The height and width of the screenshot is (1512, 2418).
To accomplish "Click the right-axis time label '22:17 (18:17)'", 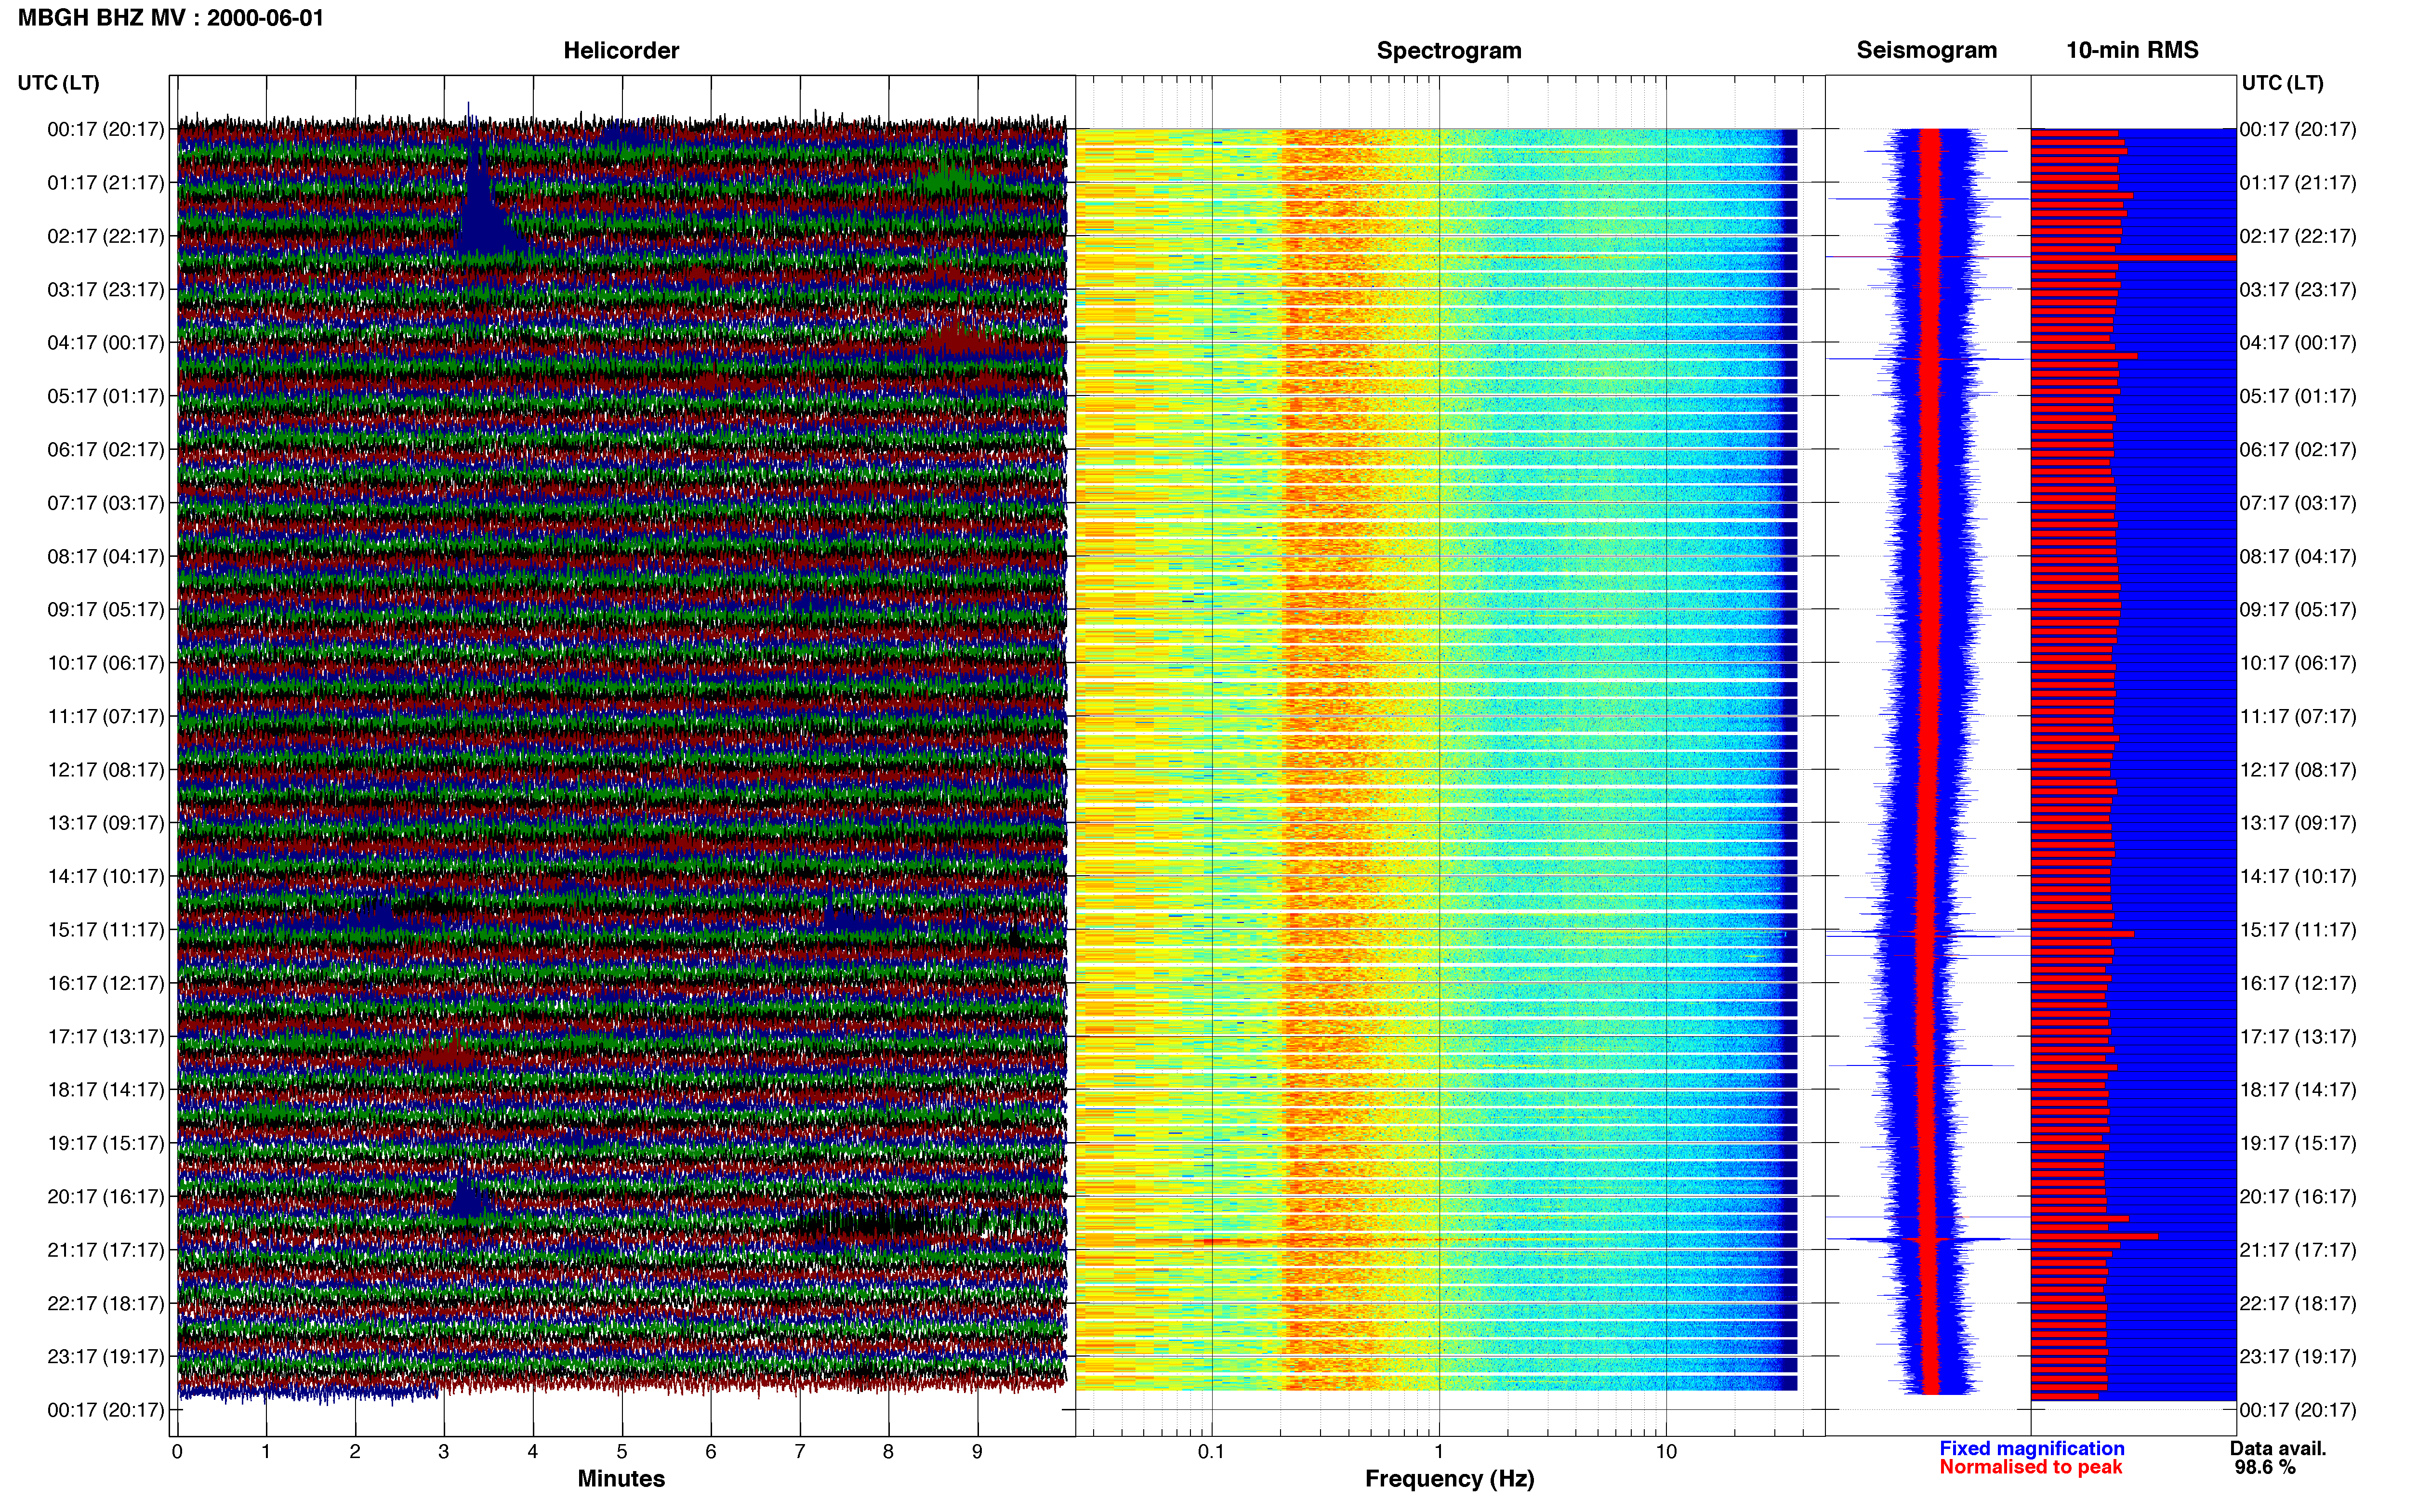I will (x=2298, y=1304).
